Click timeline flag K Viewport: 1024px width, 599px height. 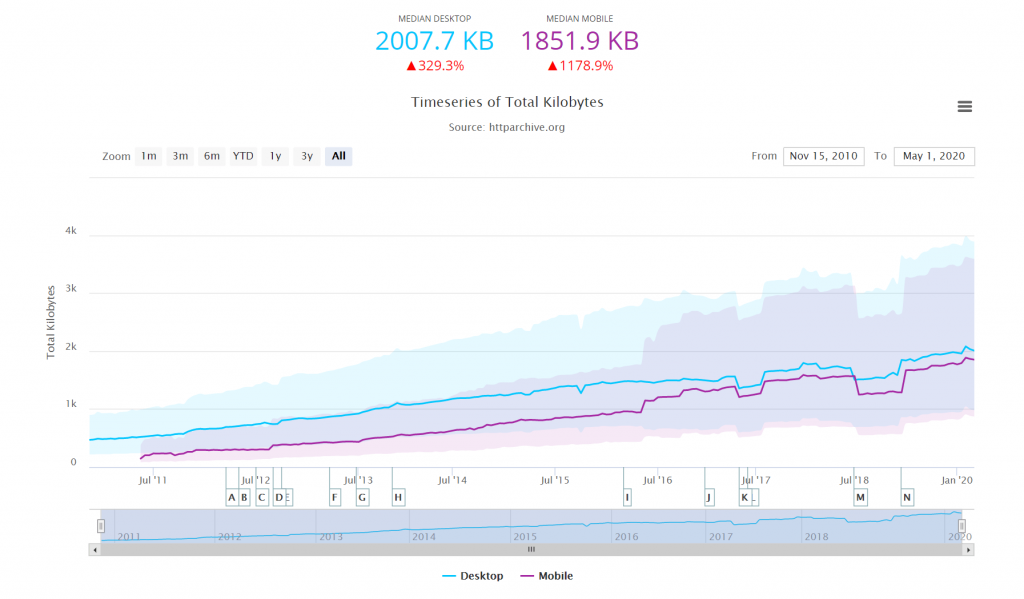tap(744, 498)
